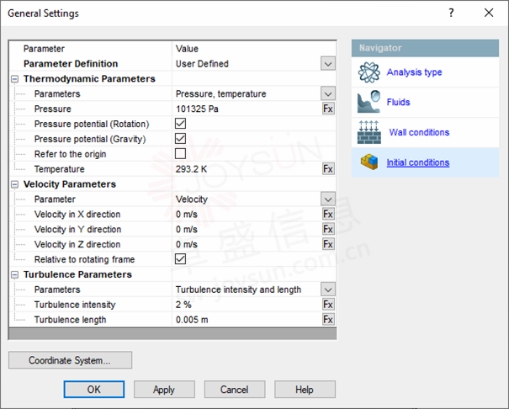Open Fx for Turbulence intensity

328,304
